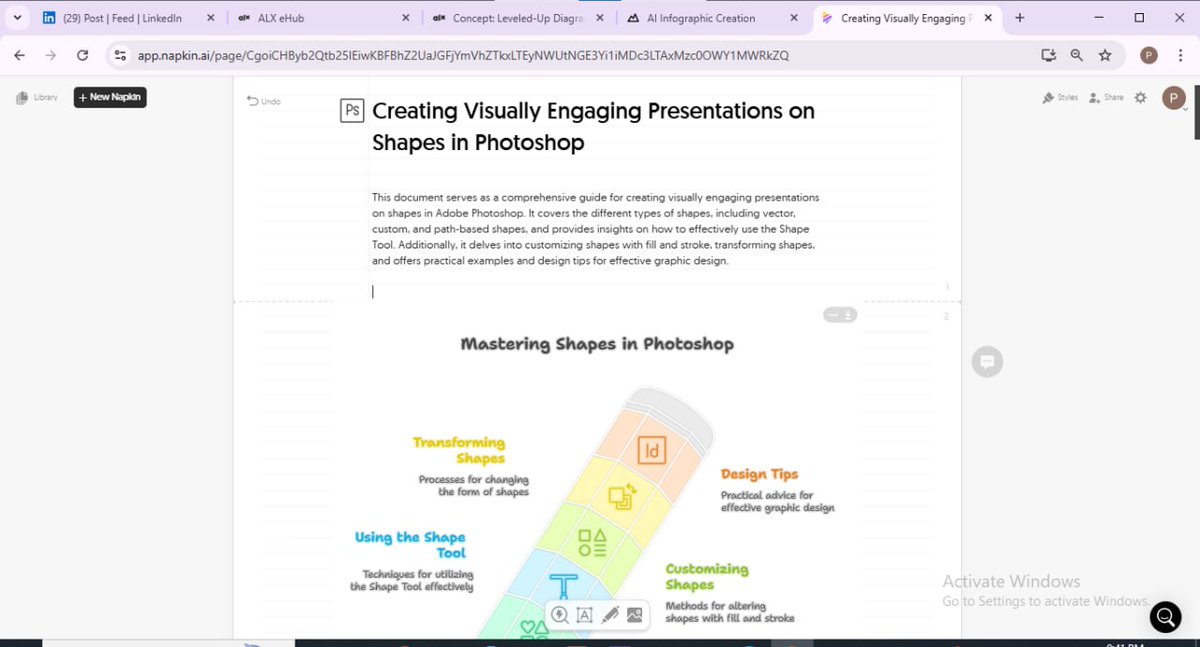
Task: Bookmark this page with the star
Action: 1105,56
